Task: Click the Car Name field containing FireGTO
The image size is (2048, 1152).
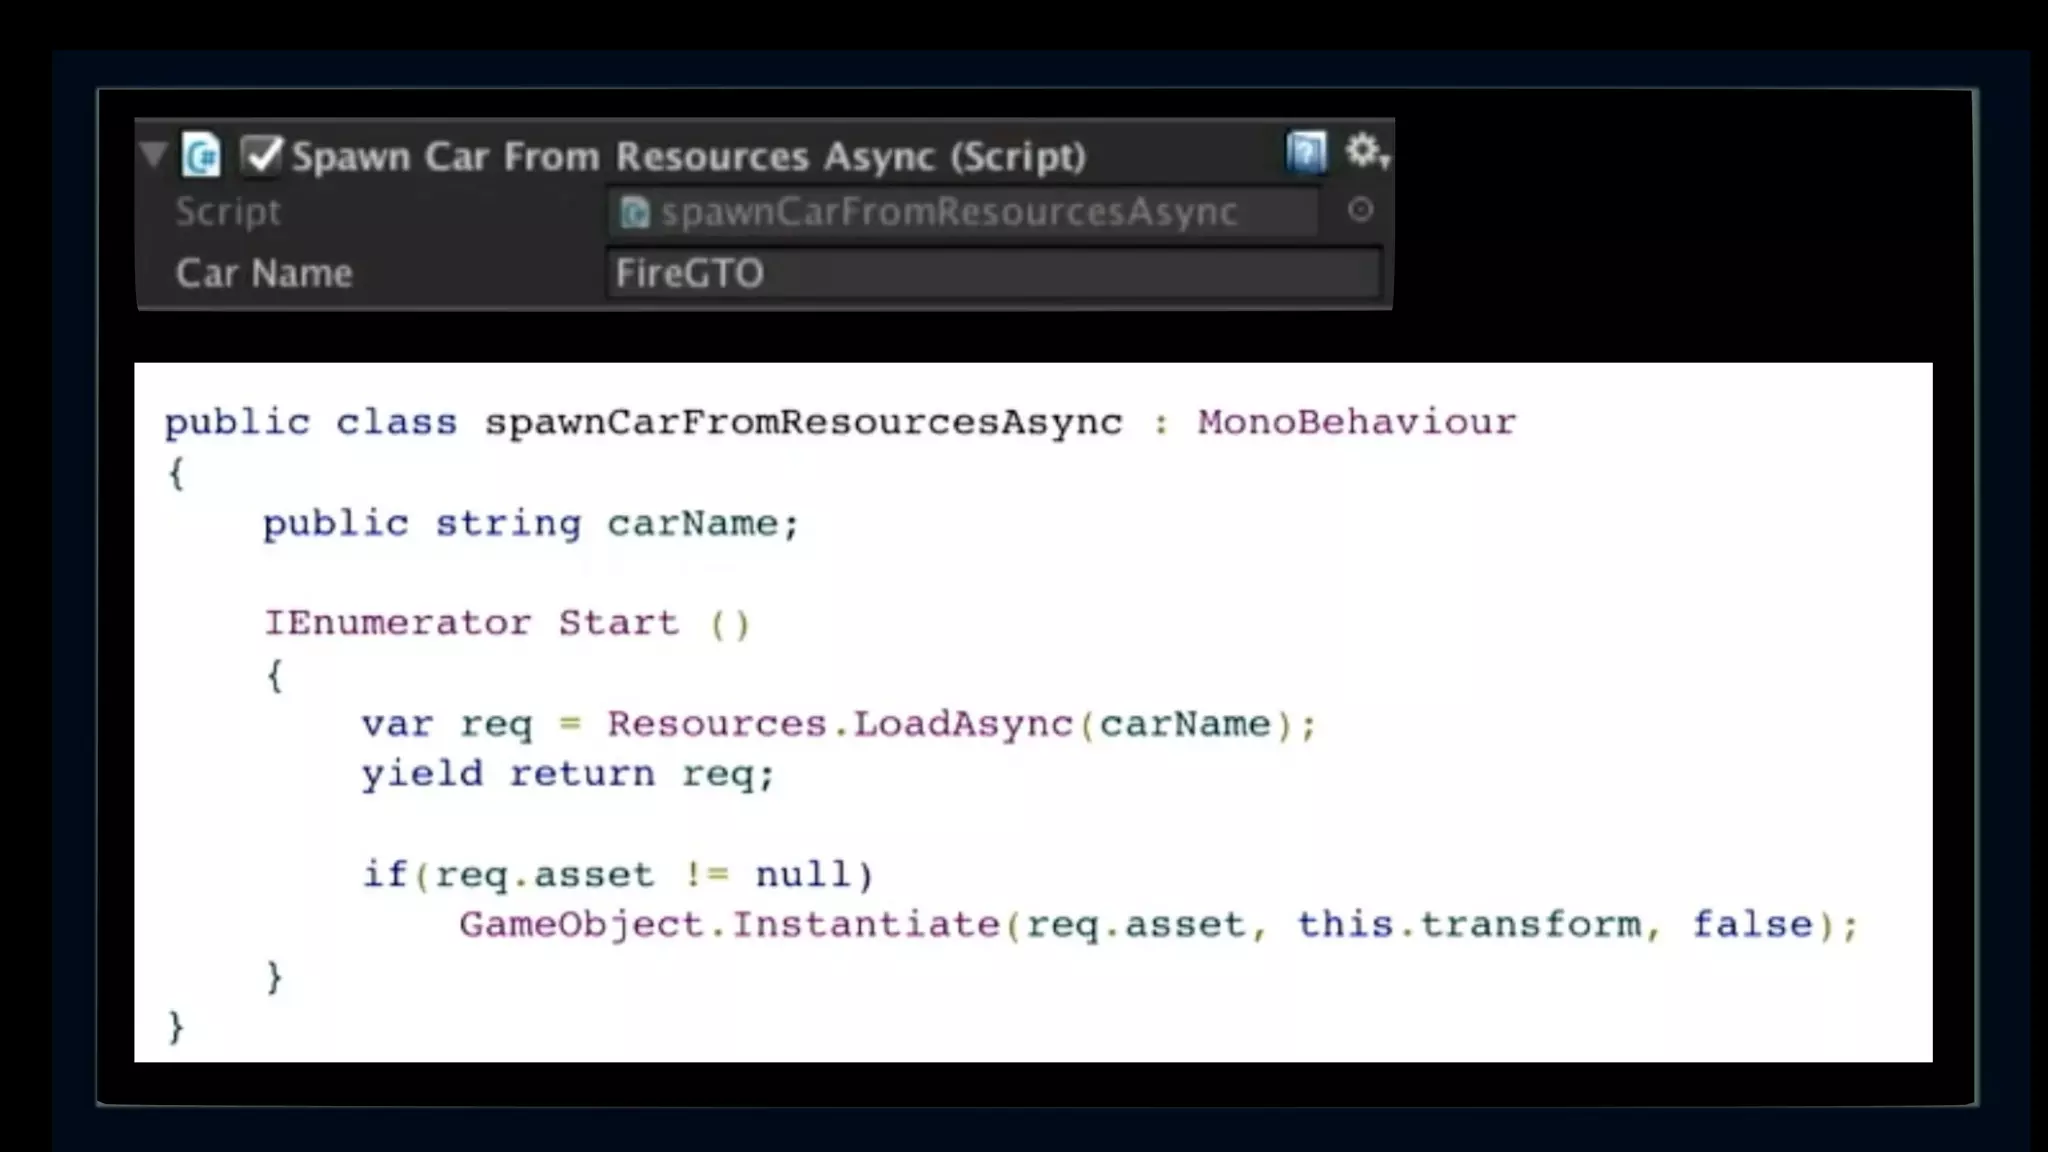Action: tap(992, 273)
